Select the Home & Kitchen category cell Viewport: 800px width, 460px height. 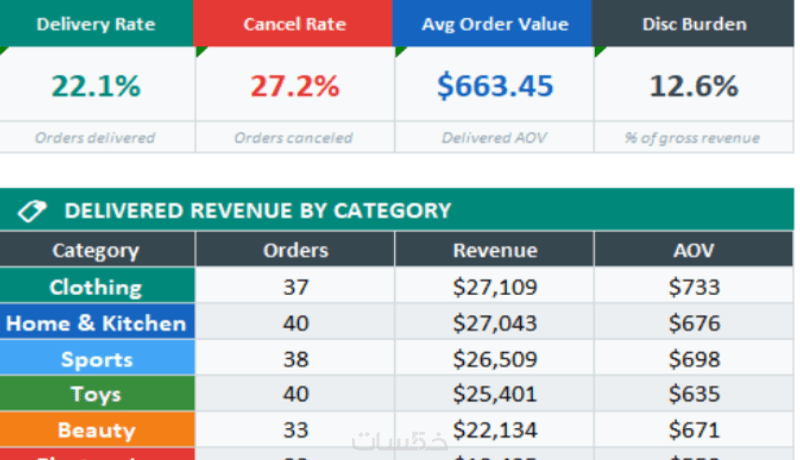96,323
